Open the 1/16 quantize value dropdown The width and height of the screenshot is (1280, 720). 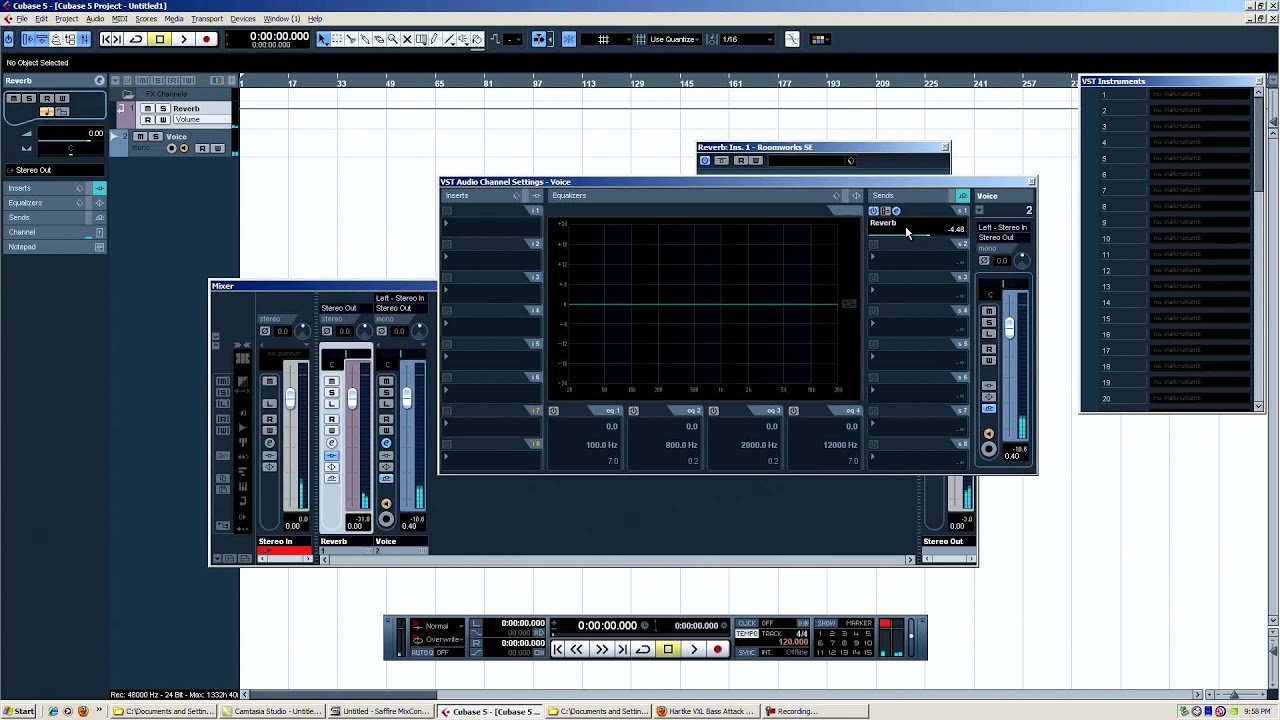(746, 39)
